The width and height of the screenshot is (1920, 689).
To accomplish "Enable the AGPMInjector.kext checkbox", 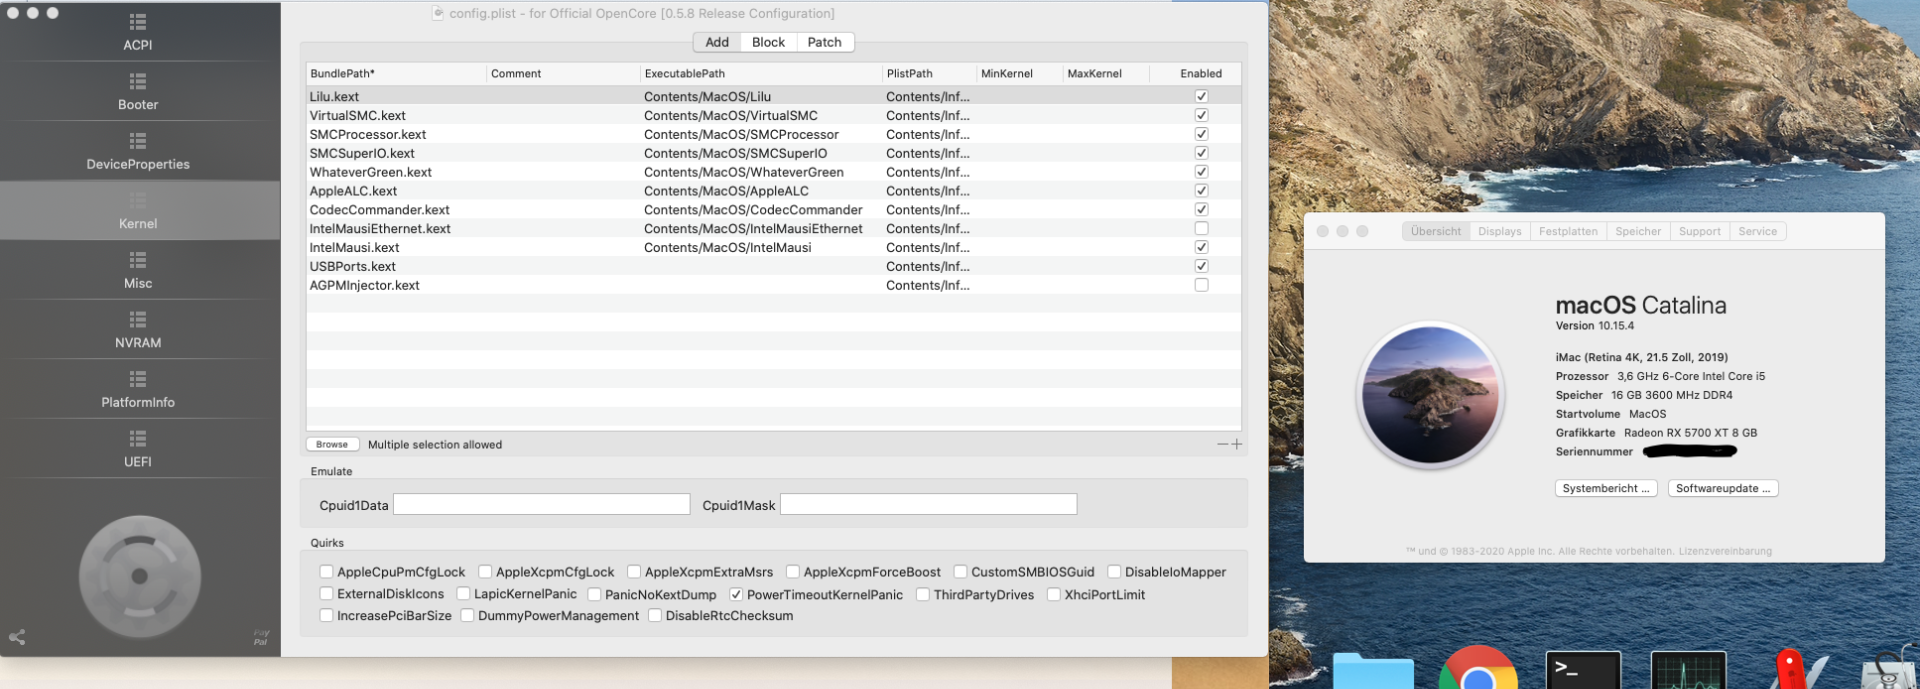I will [x=1201, y=285].
